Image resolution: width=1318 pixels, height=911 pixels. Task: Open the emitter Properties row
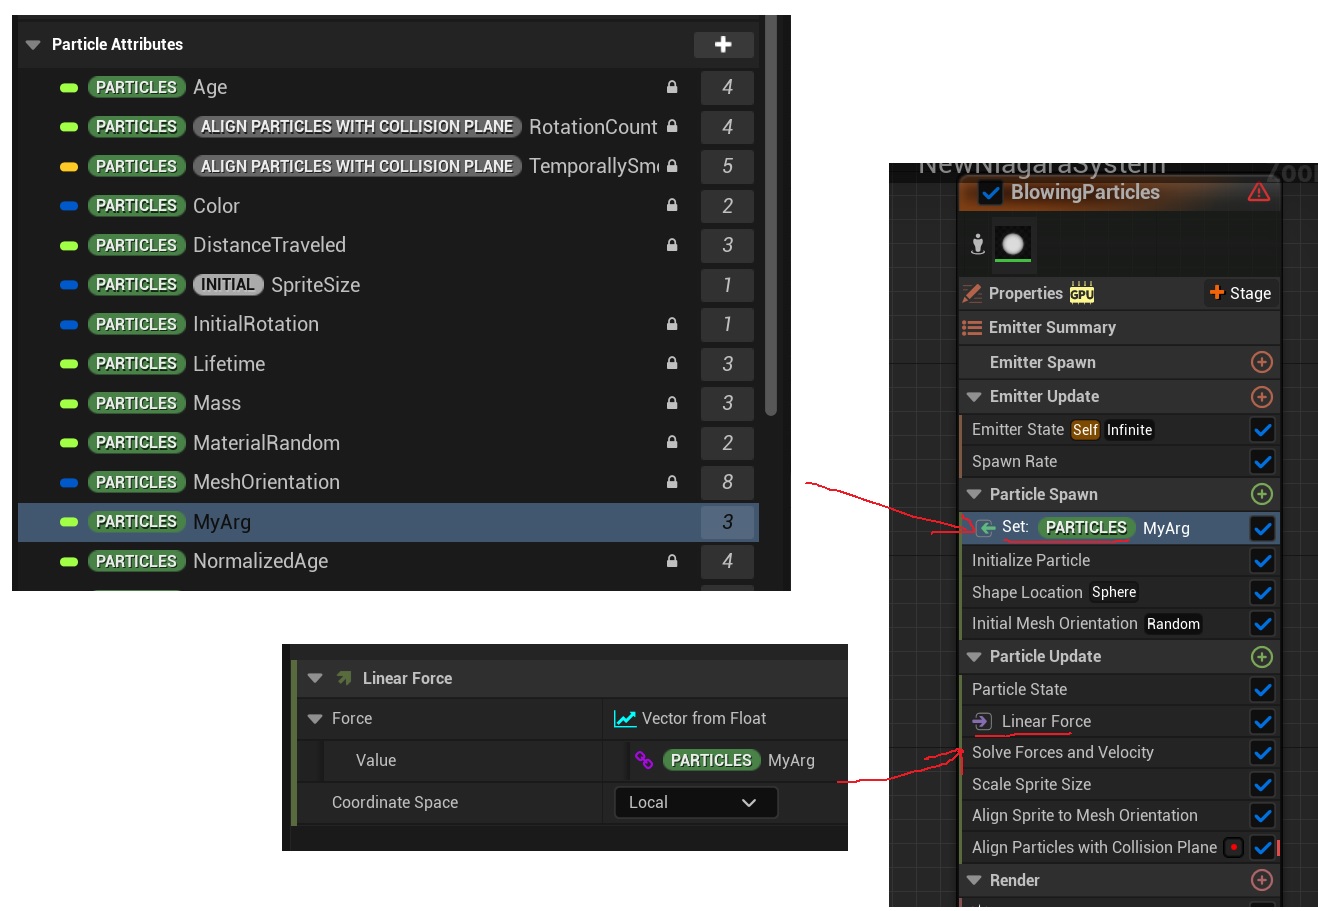point(1119,293)
